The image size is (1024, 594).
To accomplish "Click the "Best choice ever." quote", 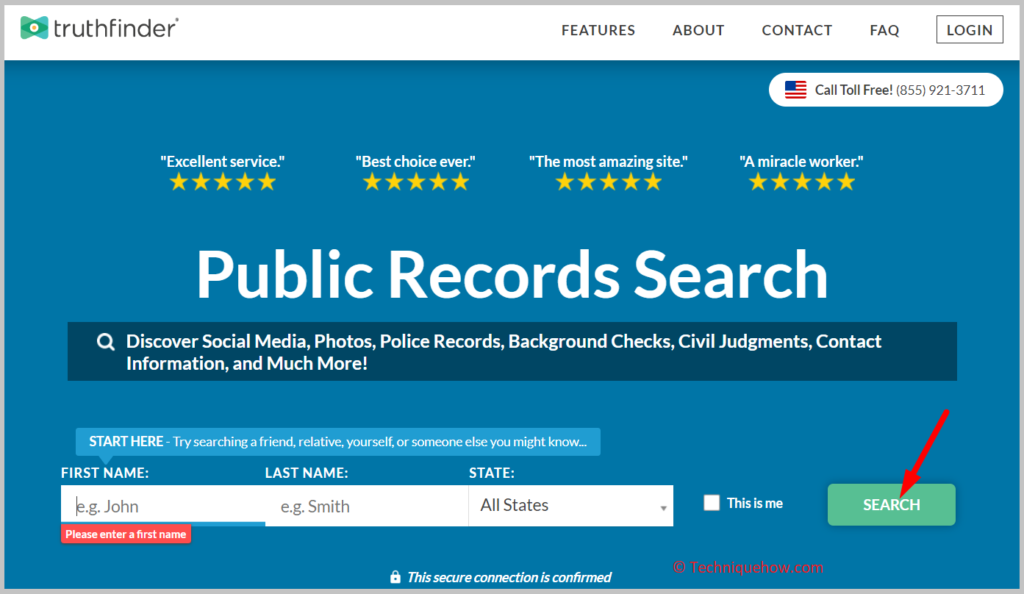I will [415, 161].
